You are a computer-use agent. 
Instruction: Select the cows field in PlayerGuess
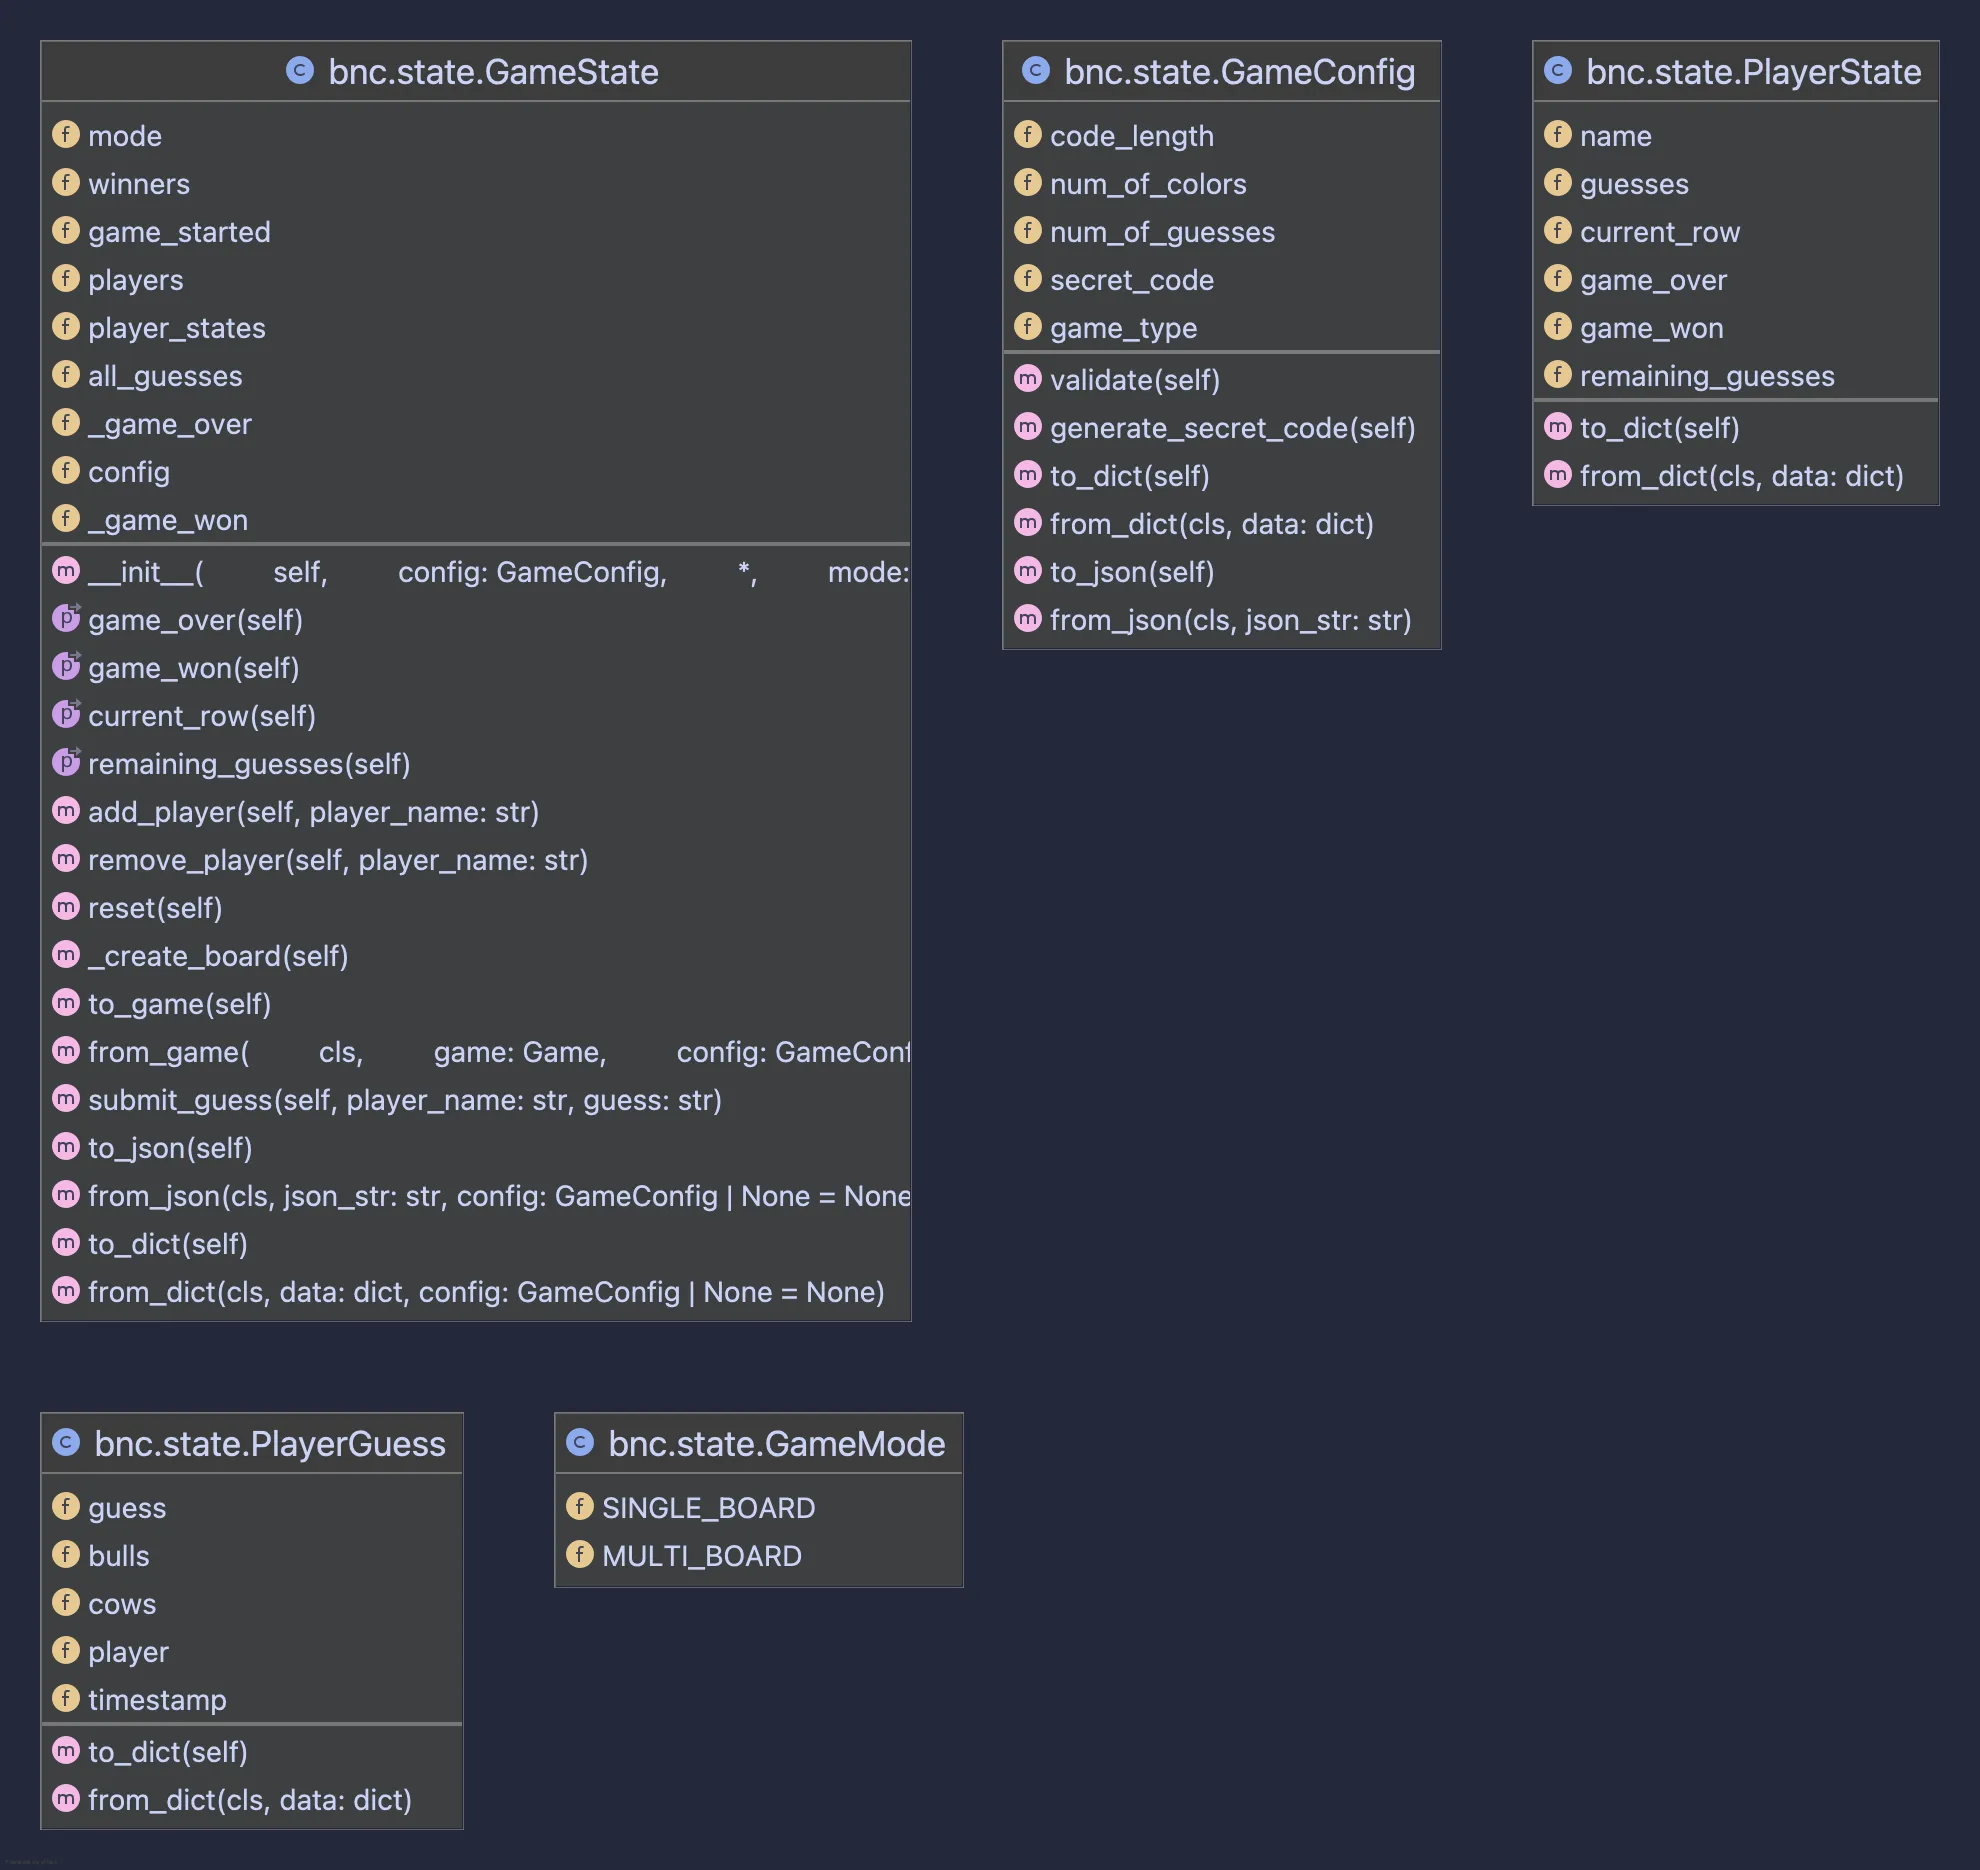122,1604
